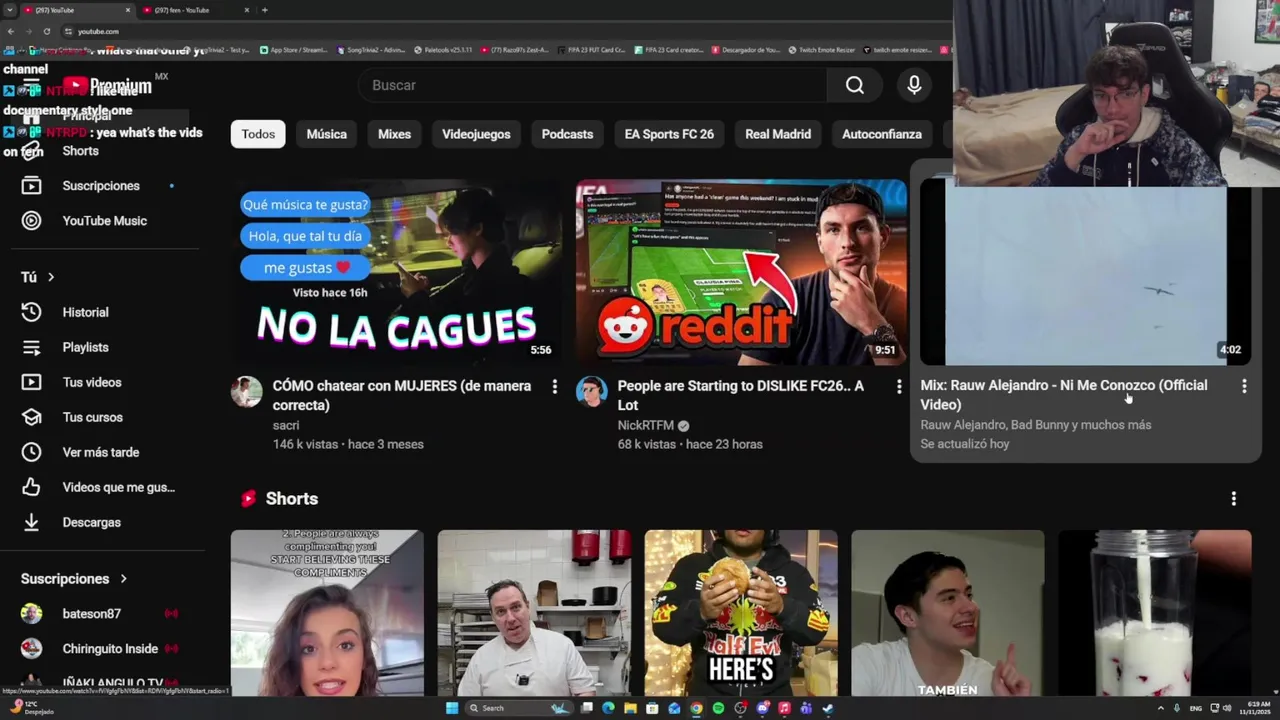
Task: Open the title People are Starting to DISLIKE FC26
Action: tap(741, 395)
